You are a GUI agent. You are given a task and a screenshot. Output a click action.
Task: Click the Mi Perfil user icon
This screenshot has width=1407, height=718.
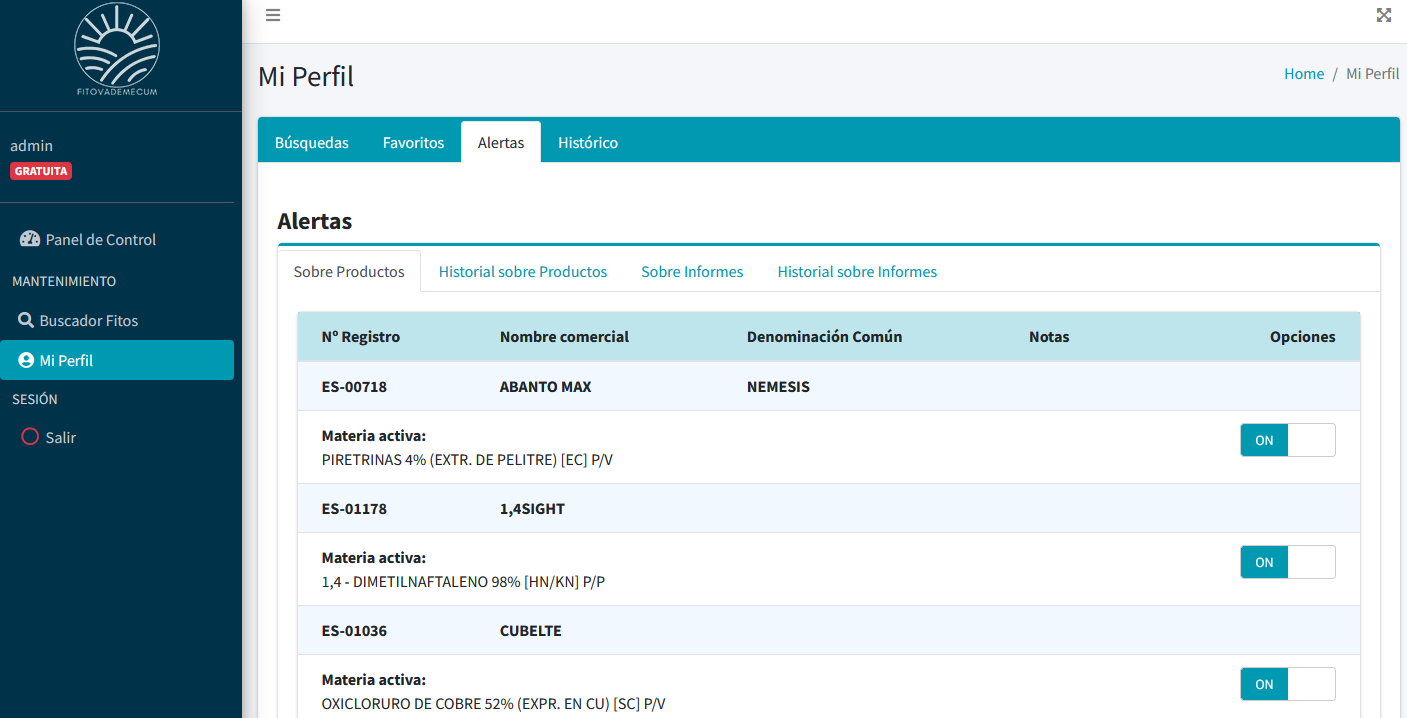click(x=26, y=360)
